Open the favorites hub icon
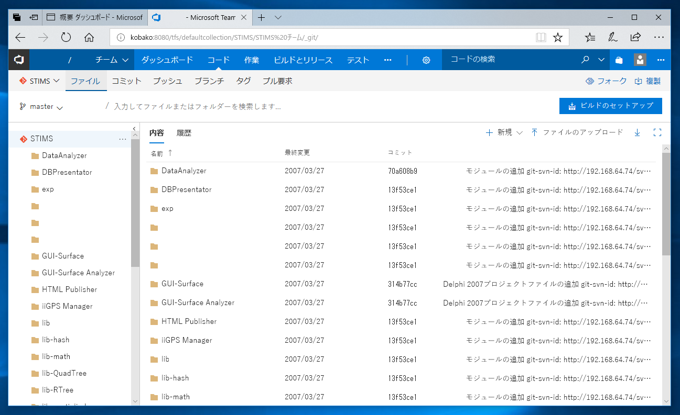Viewport: 680px width, 415px height. (589, 37)
